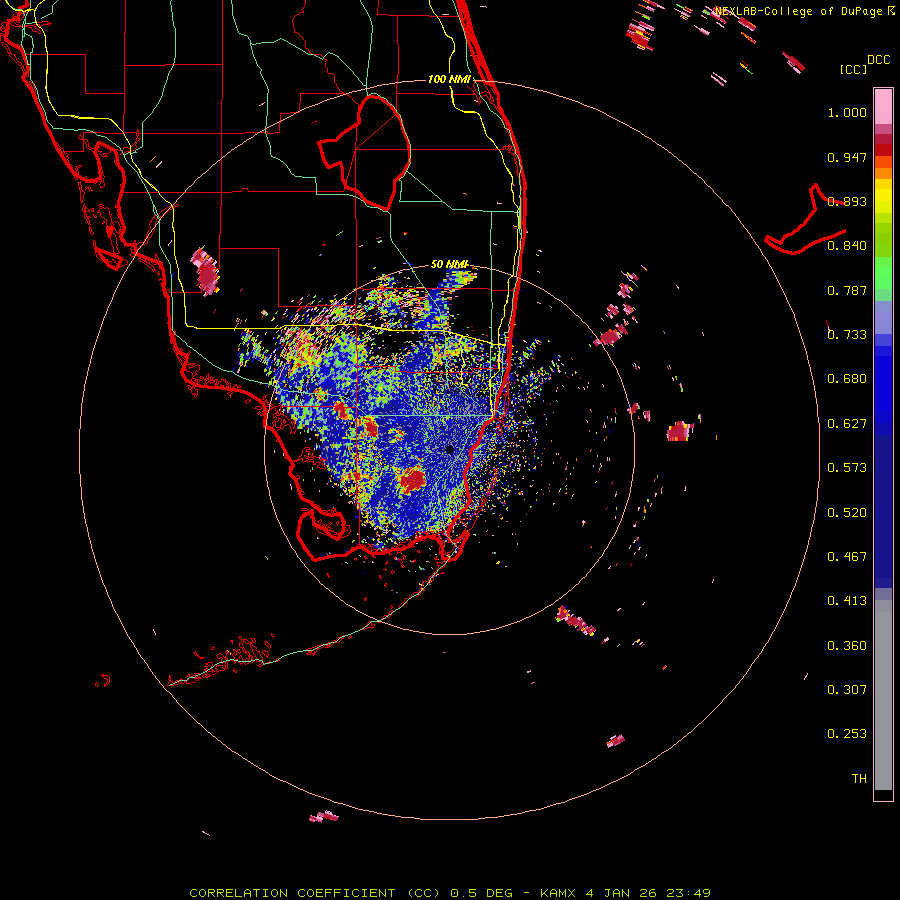Select the 0.733 color scale value
The image size is (900, 900).
847,335
